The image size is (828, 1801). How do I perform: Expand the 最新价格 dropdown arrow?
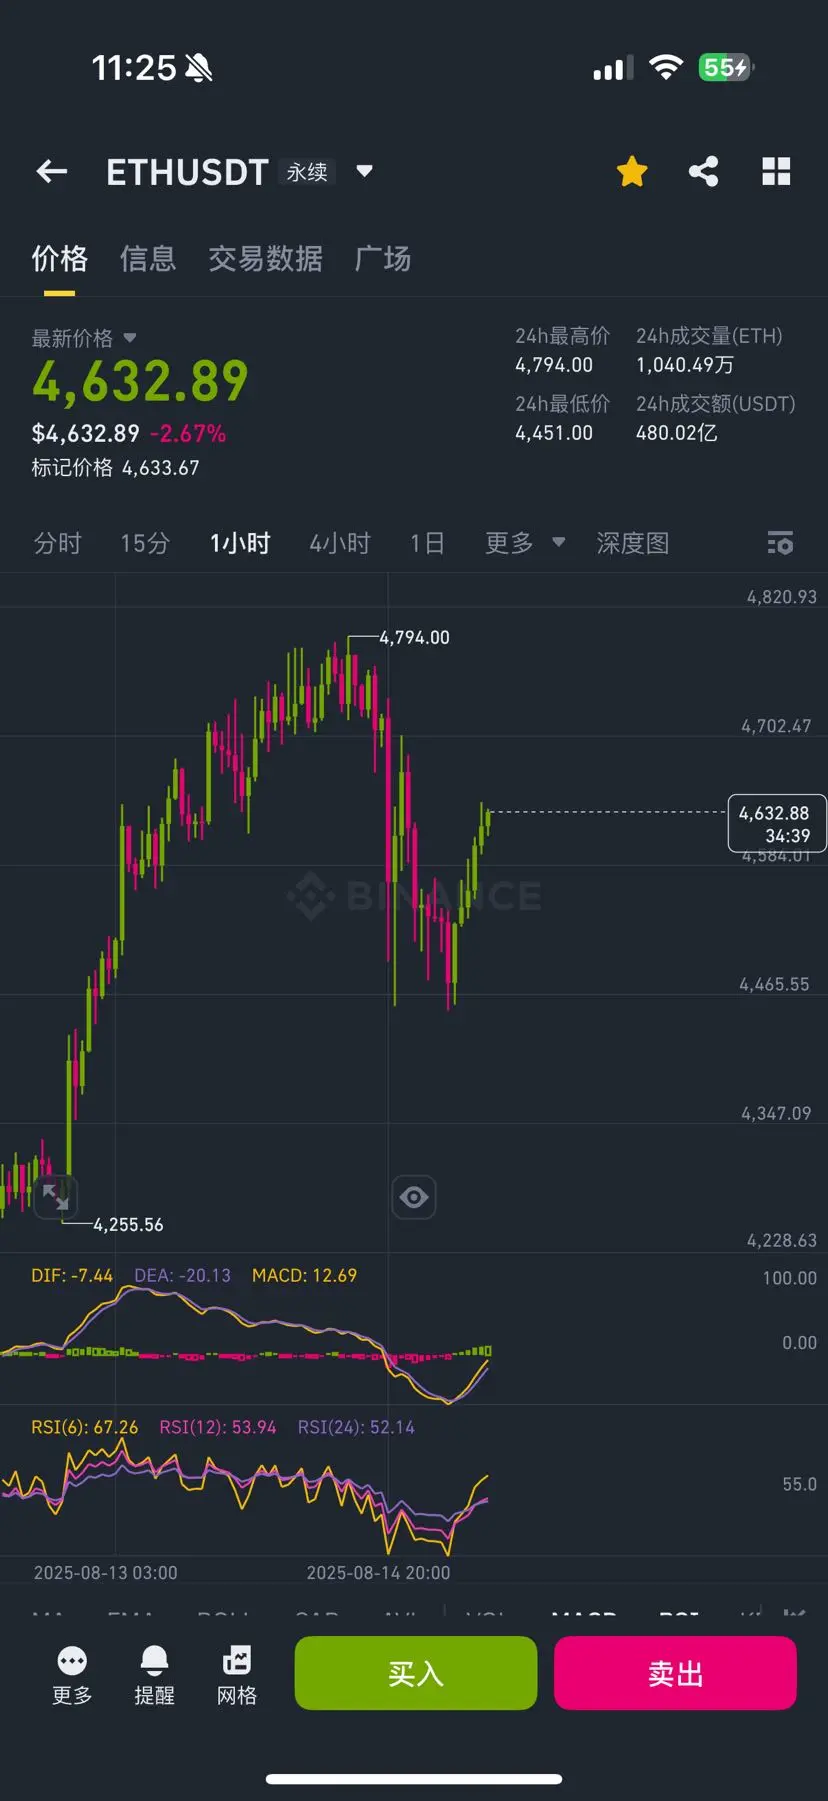pos(129,338)
